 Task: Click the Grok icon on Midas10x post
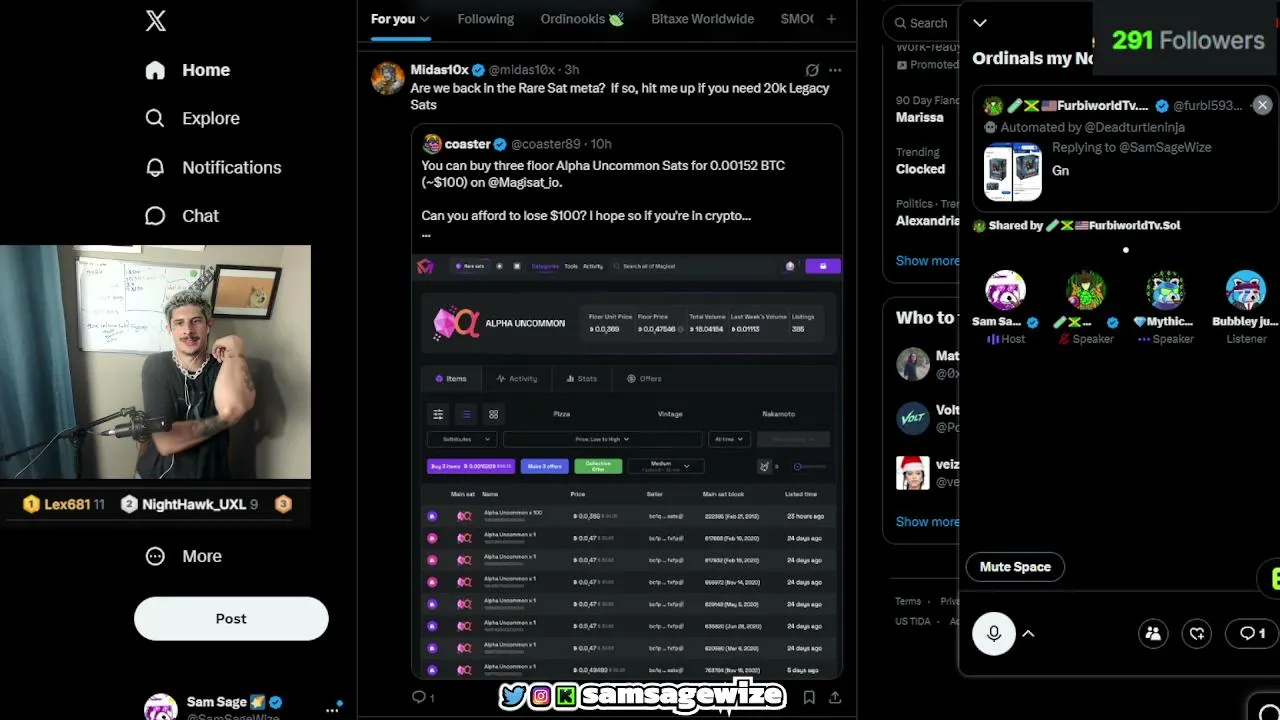[812, 70]
